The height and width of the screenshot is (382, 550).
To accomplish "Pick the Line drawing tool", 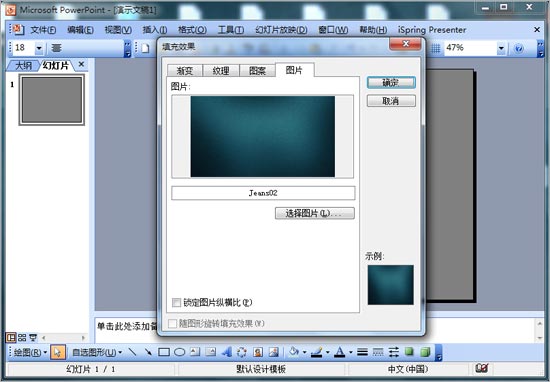I will [x=132, y=351].
